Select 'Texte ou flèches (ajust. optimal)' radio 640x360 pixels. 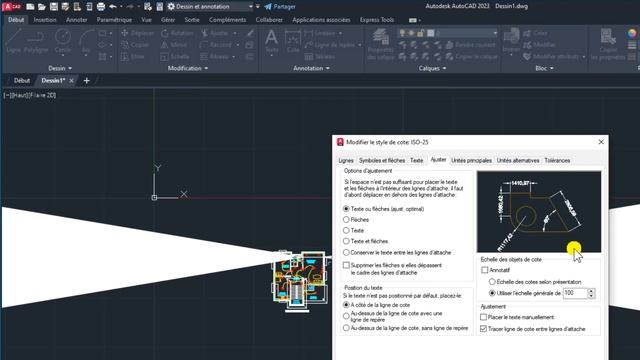[346, 209]
